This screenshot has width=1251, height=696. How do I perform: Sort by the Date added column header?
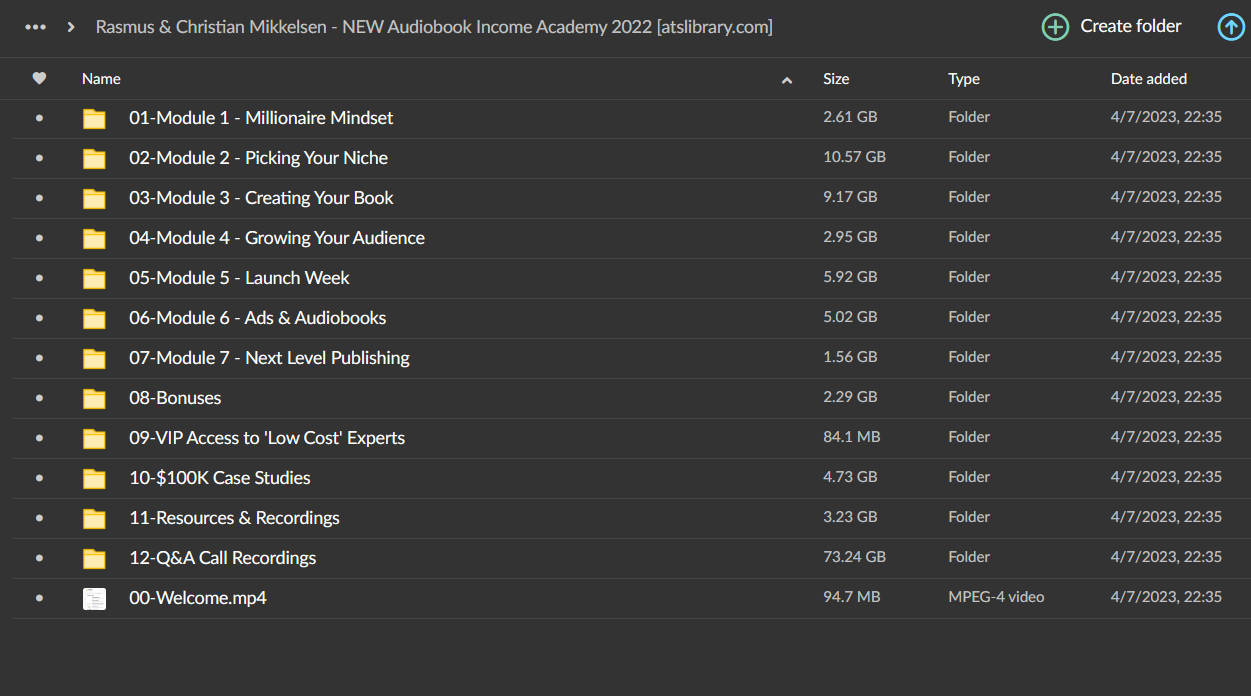(x=1149, y=79)
